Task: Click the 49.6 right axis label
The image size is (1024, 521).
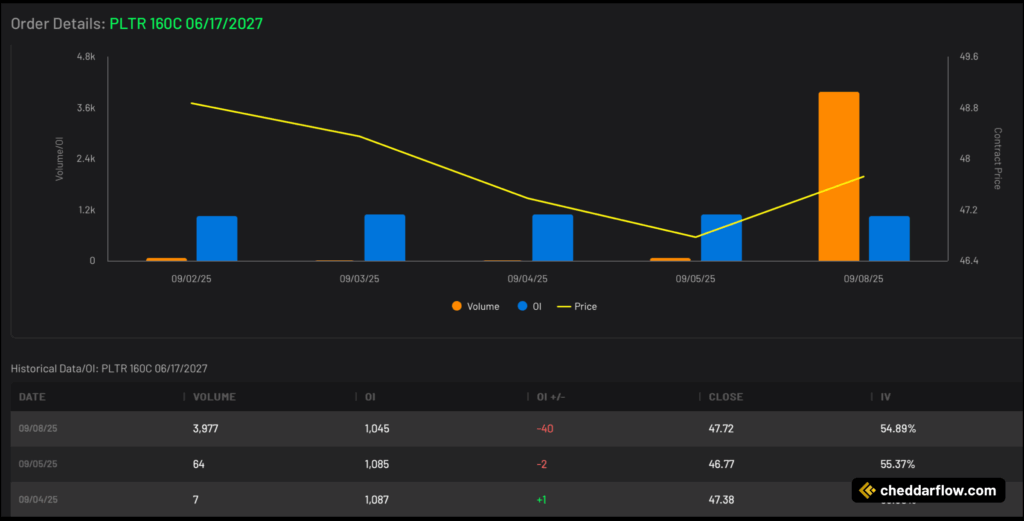Action: pos(968,57)
